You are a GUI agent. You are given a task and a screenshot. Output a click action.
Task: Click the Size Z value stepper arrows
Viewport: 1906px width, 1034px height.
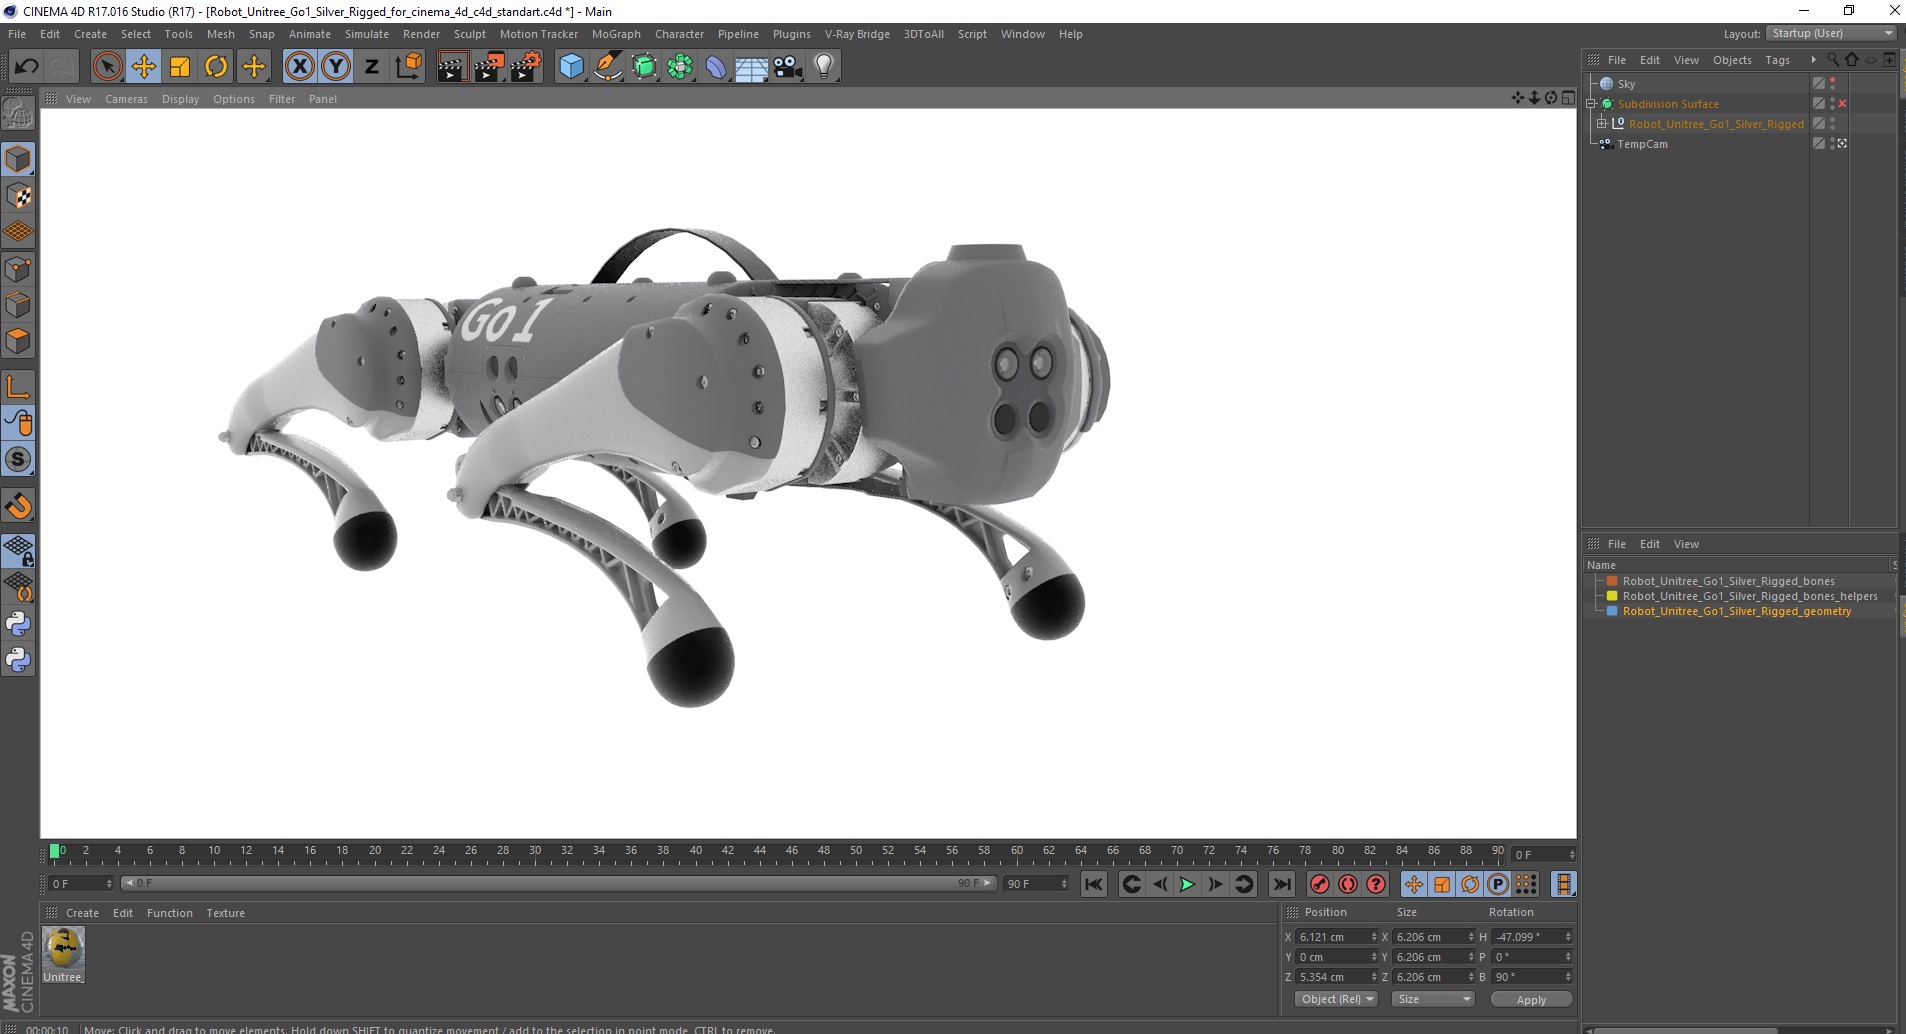pos(1471,977)
